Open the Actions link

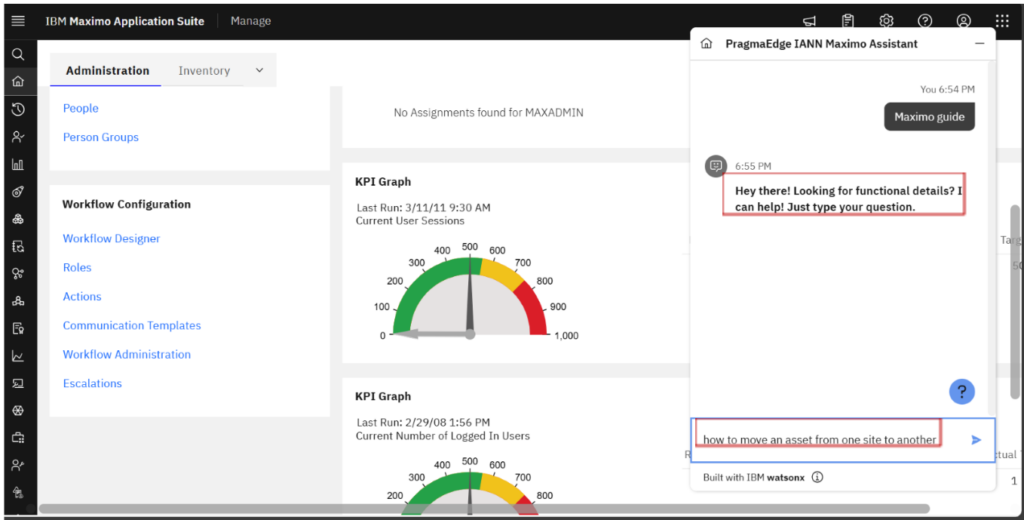(82, 297)
